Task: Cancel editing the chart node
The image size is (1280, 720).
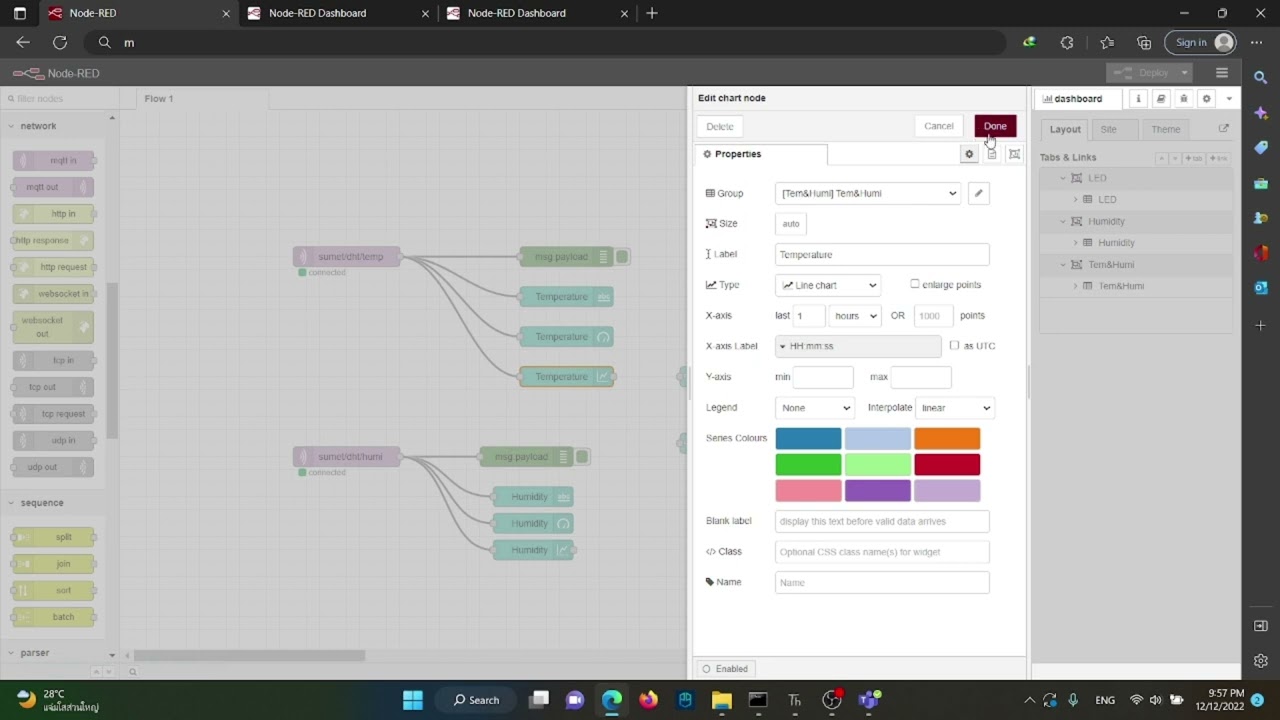Action: [939, 126]
